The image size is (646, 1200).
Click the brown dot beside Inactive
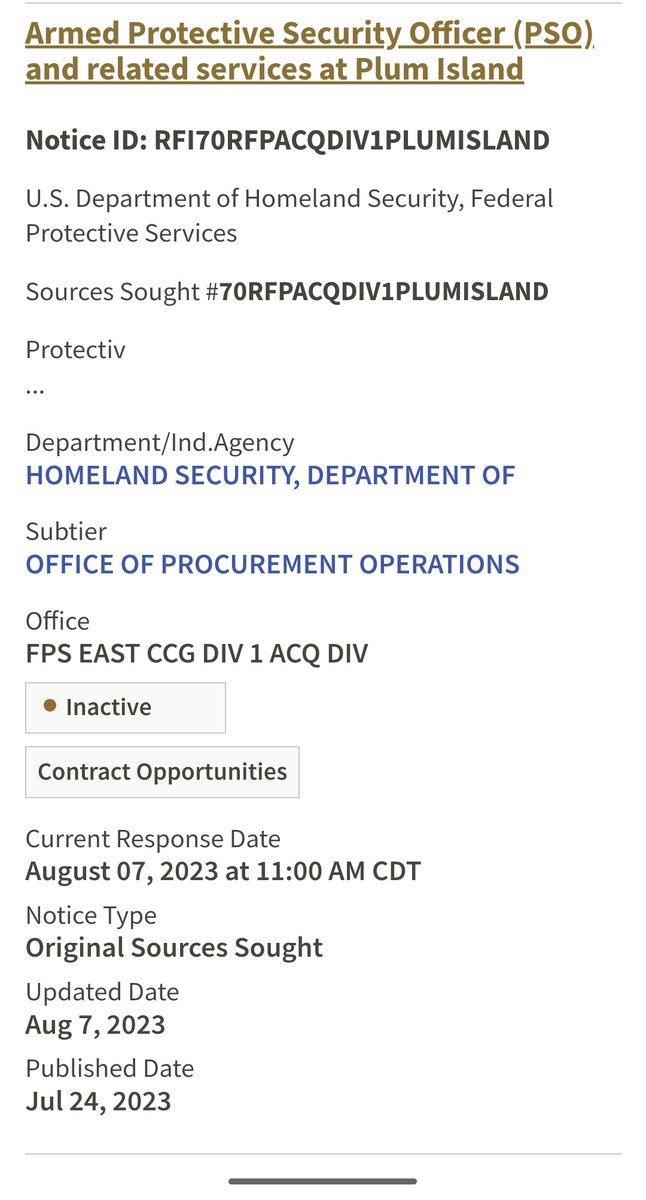50,706
